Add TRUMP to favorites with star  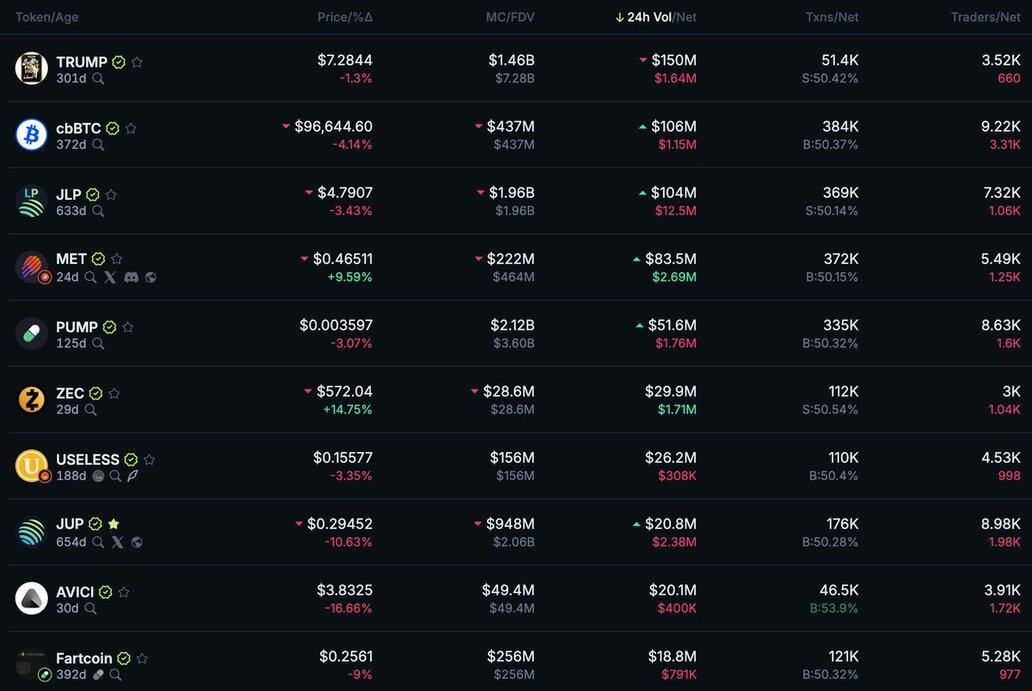(137, 62)
